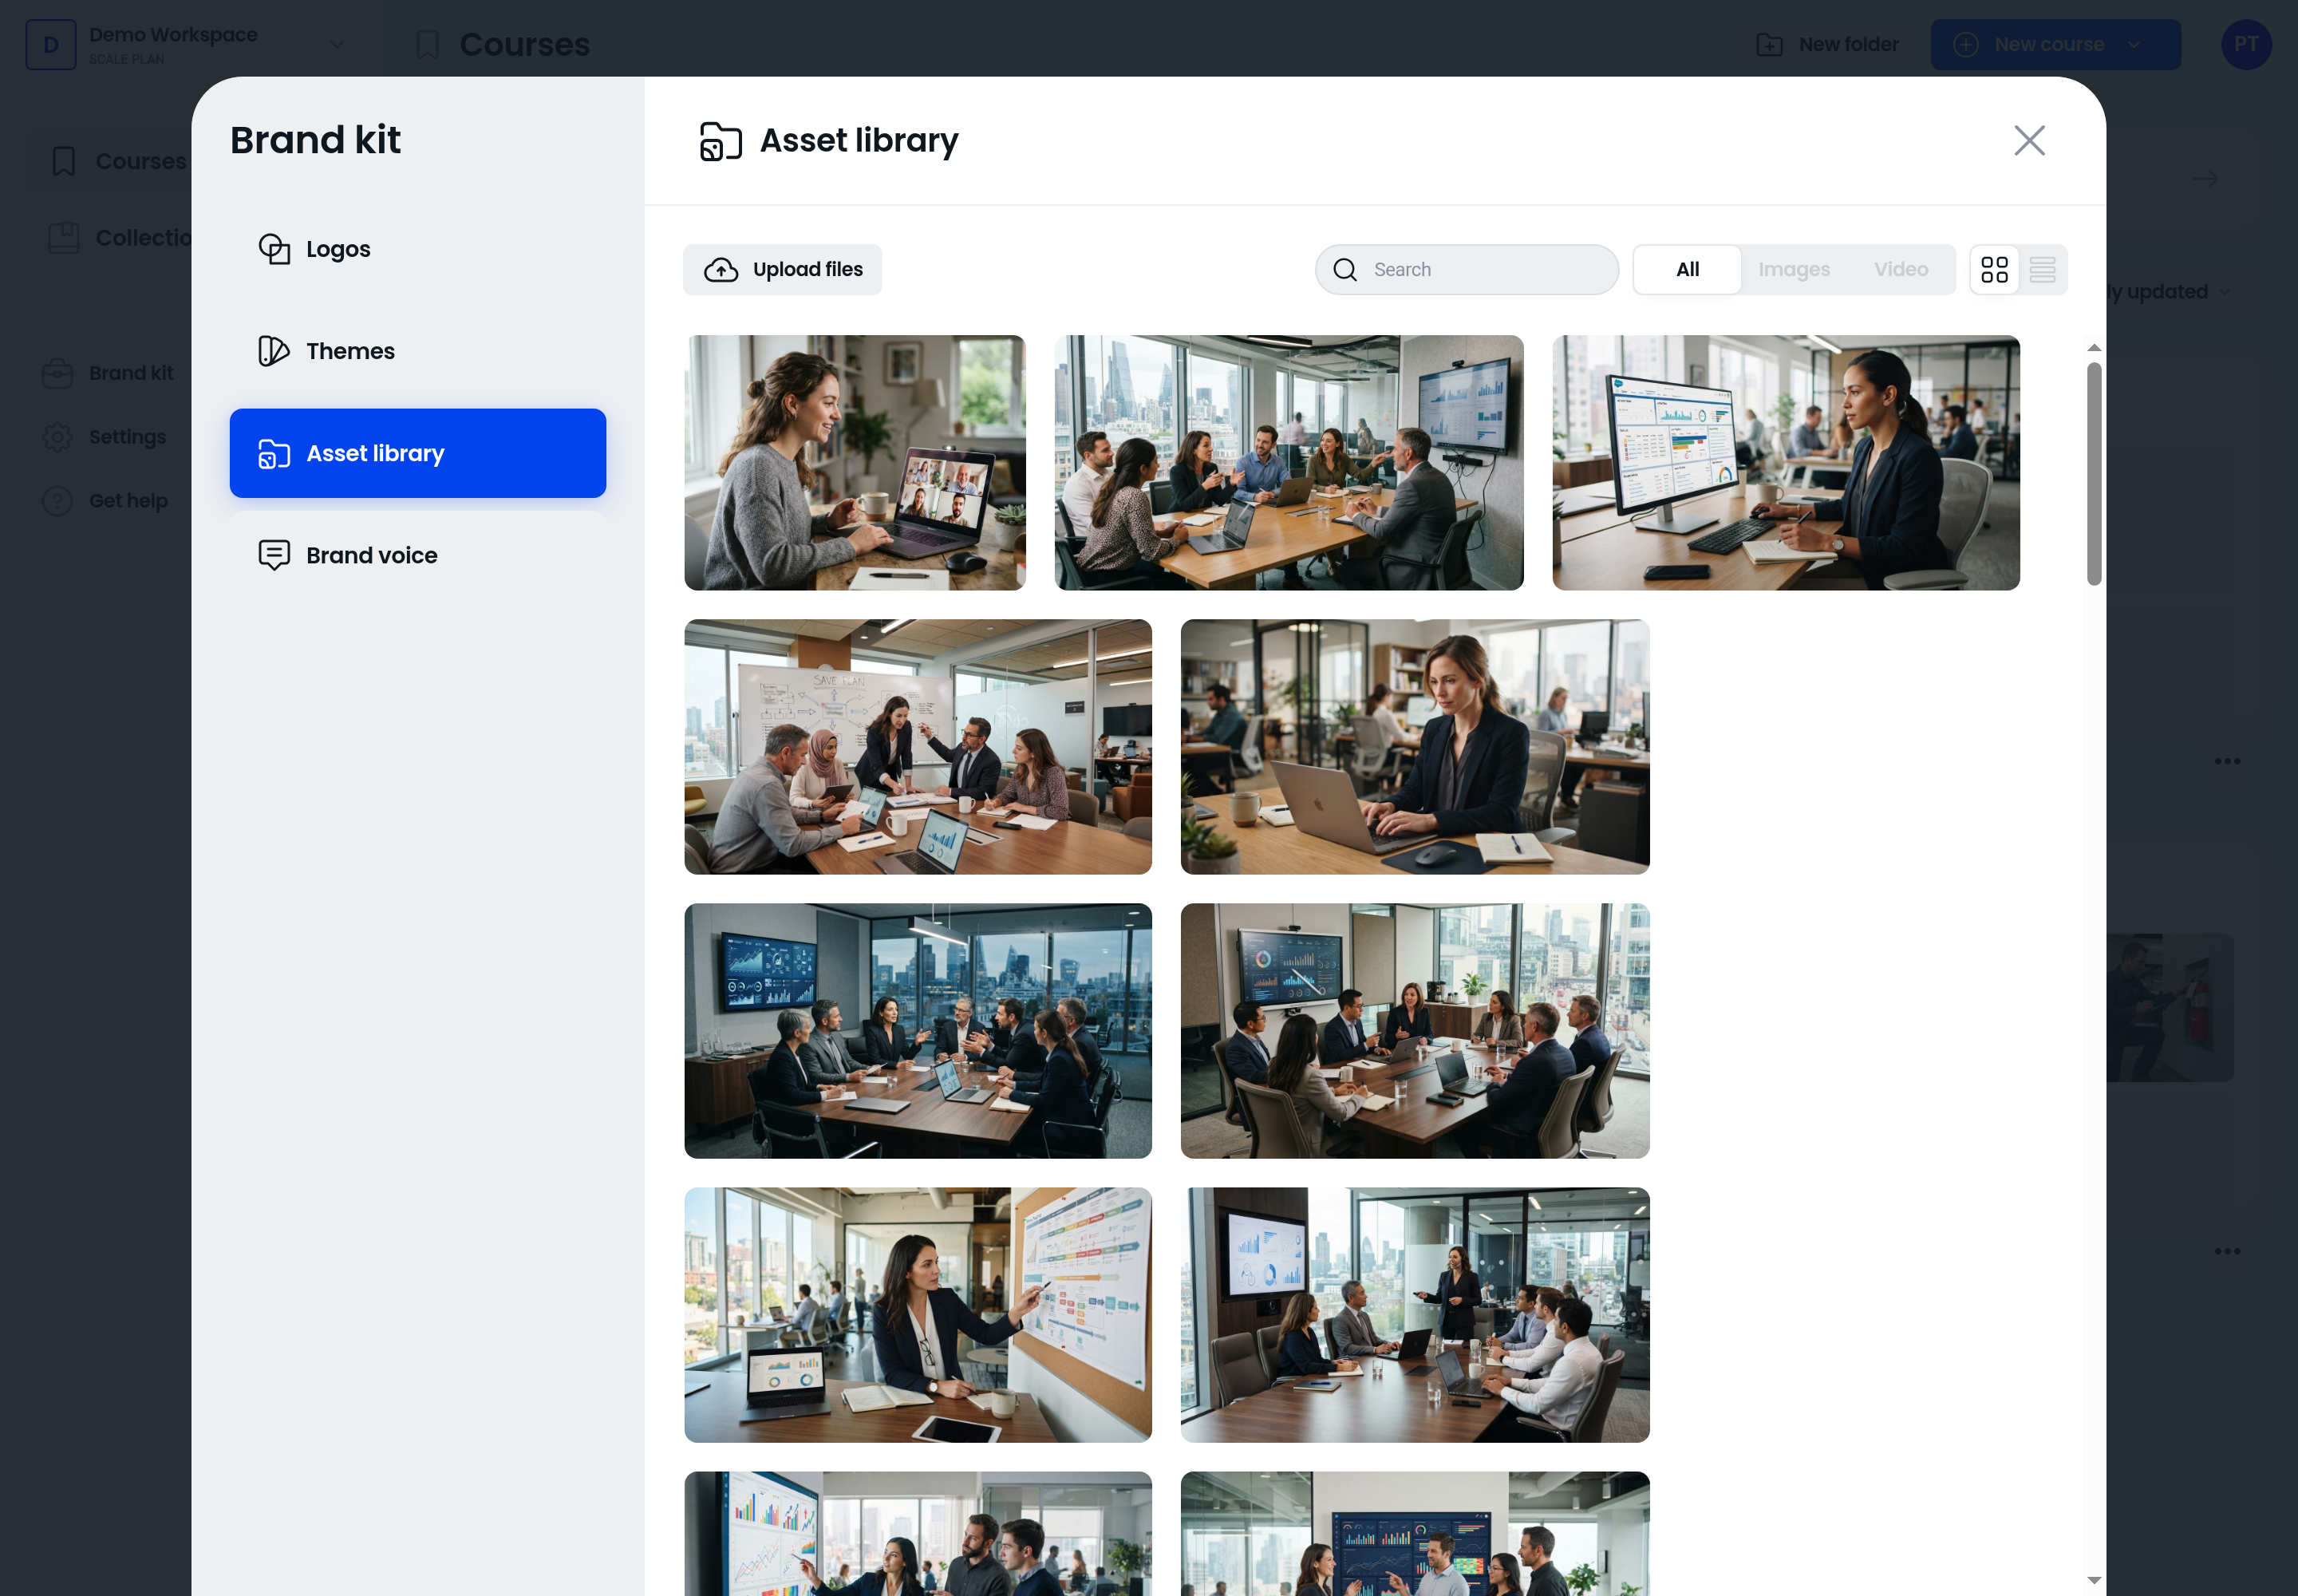The width and height of the screenshot is (2298, 1596).
Task: Click the scrollbar down arrow
Action: pos(2093,1580)
